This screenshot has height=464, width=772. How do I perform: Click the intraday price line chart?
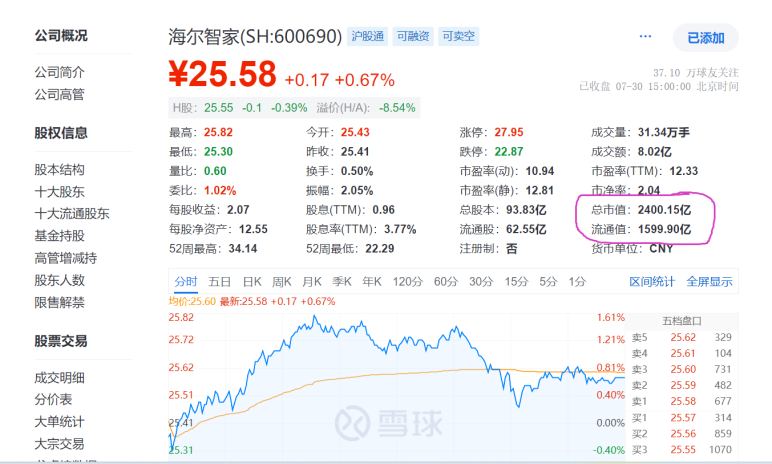click(396, 387)
